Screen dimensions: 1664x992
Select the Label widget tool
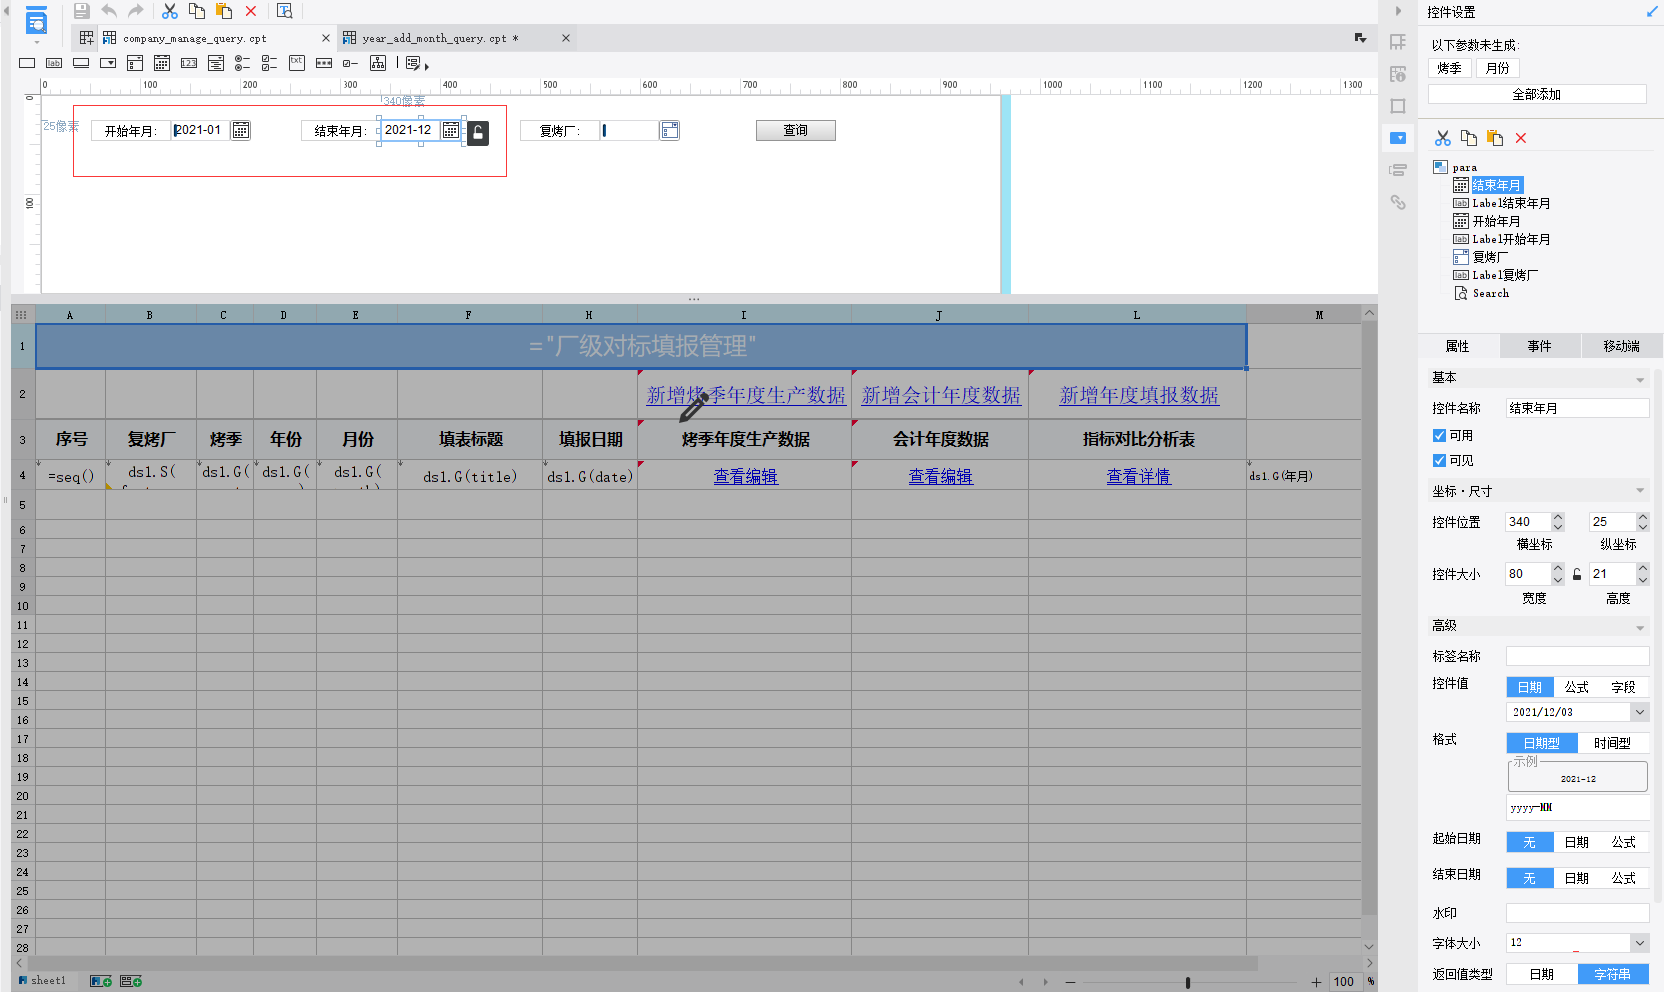pos(54,63)
